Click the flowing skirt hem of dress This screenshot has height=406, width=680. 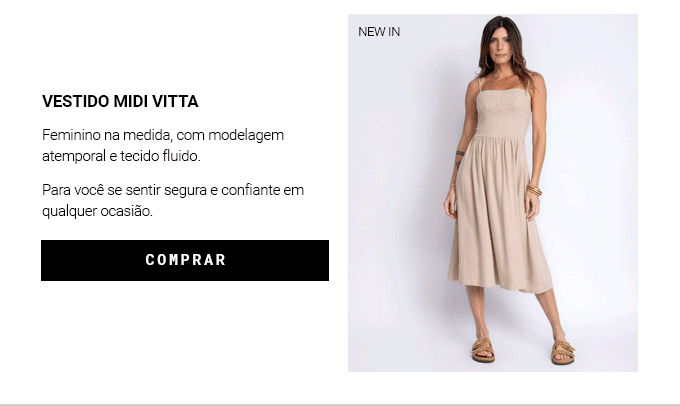tap(501, 284)
